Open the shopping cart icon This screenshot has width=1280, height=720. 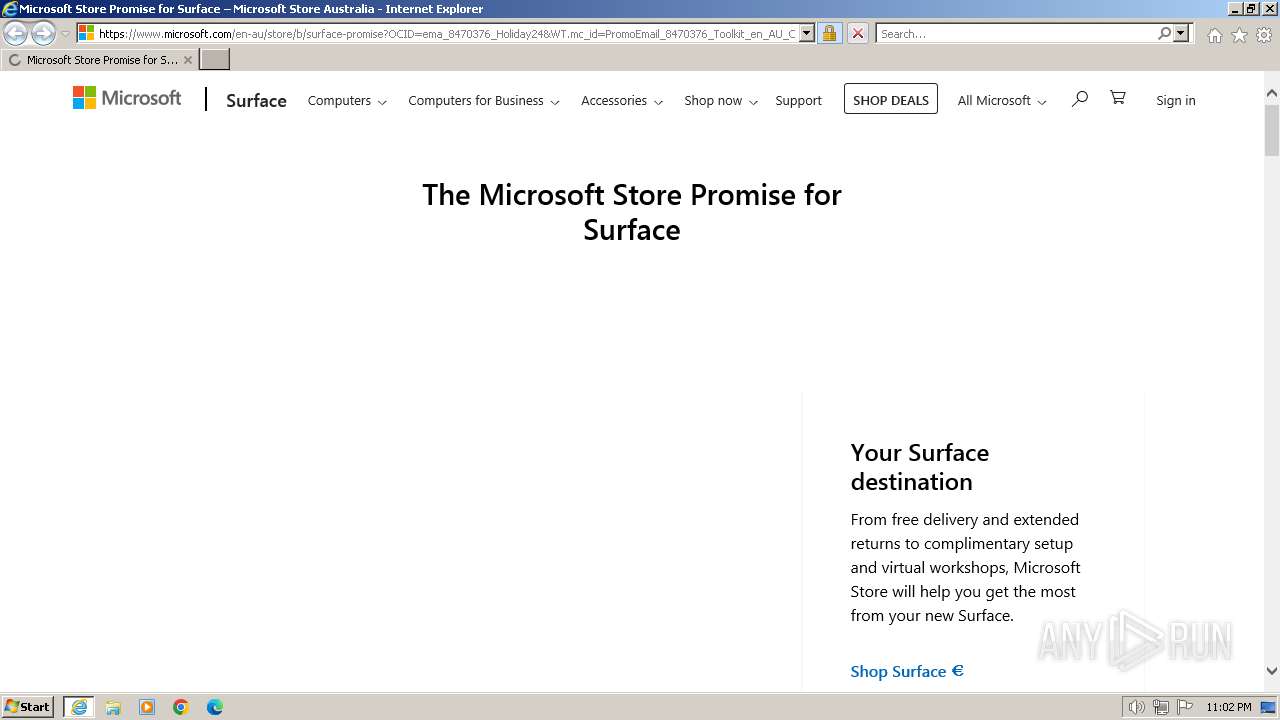pyautogui.click(x=1118, y=98)
